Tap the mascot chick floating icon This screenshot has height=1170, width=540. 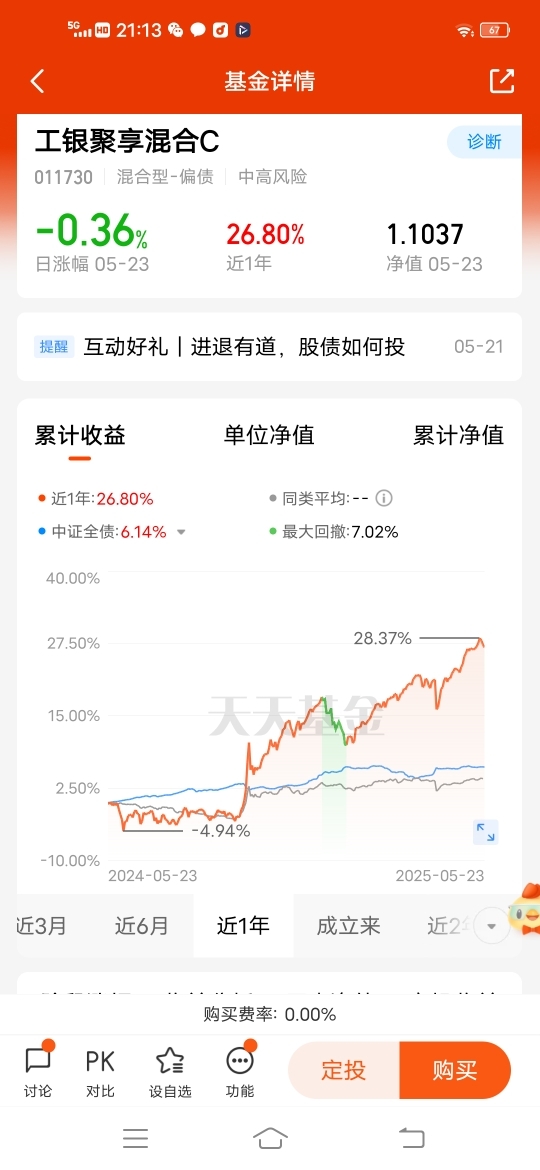(524, 908)
